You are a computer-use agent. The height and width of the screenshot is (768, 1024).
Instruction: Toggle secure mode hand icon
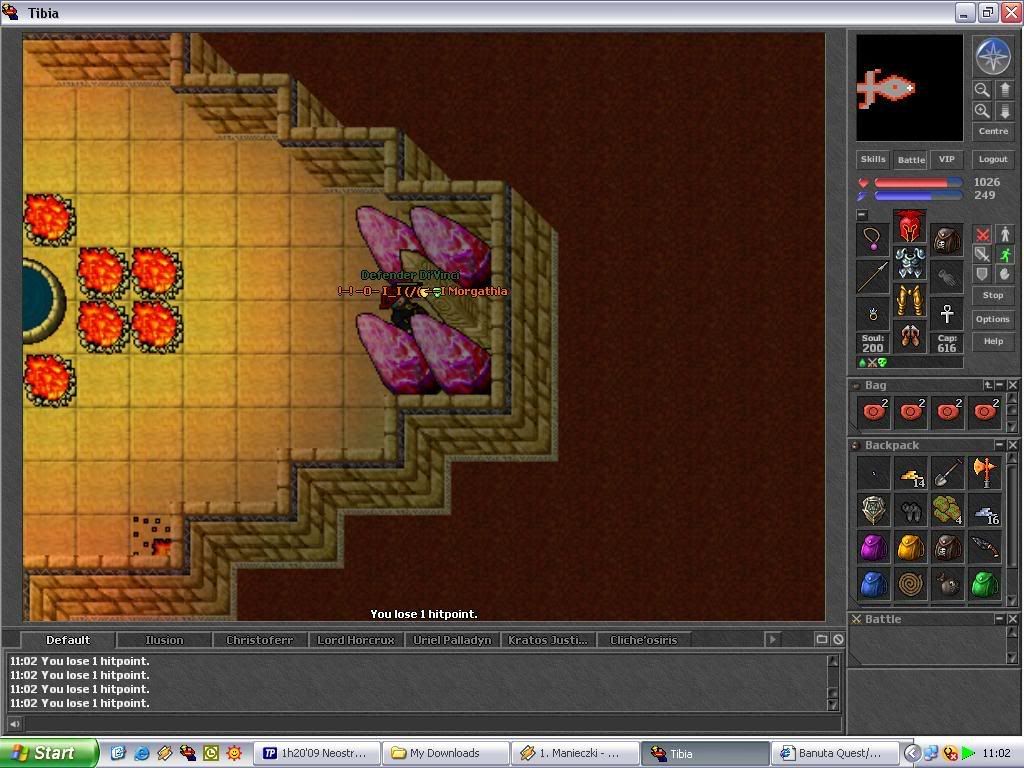(1005, 274)
